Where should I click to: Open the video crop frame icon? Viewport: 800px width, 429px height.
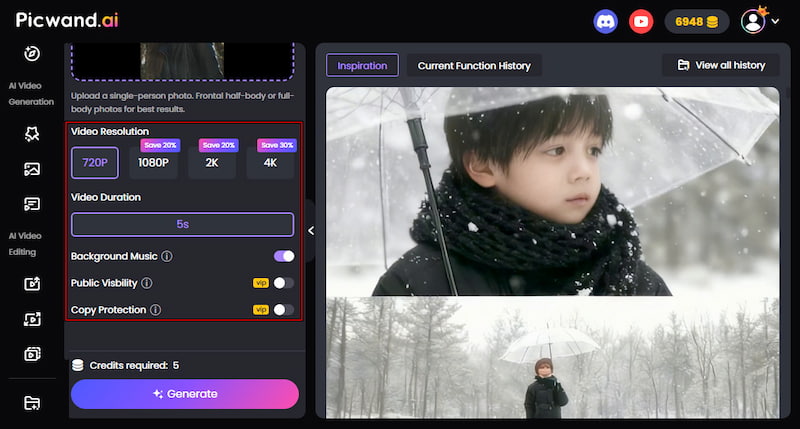click(x=32, y=319)
